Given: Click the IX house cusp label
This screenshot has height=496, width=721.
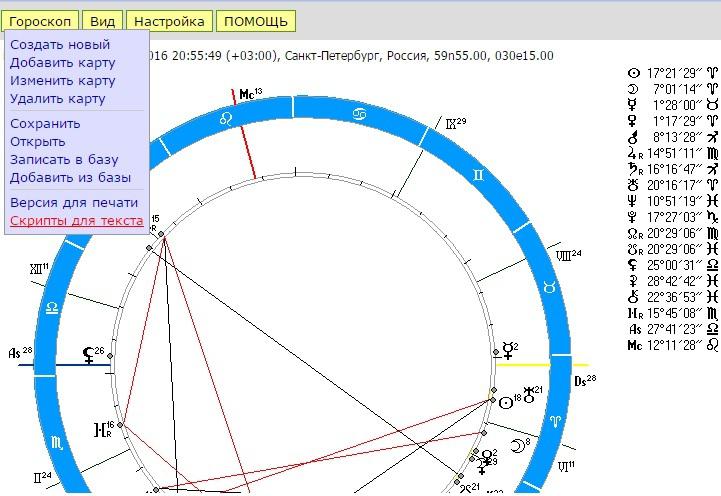Looking at the screenshot, I should click(x=456, y=123).
